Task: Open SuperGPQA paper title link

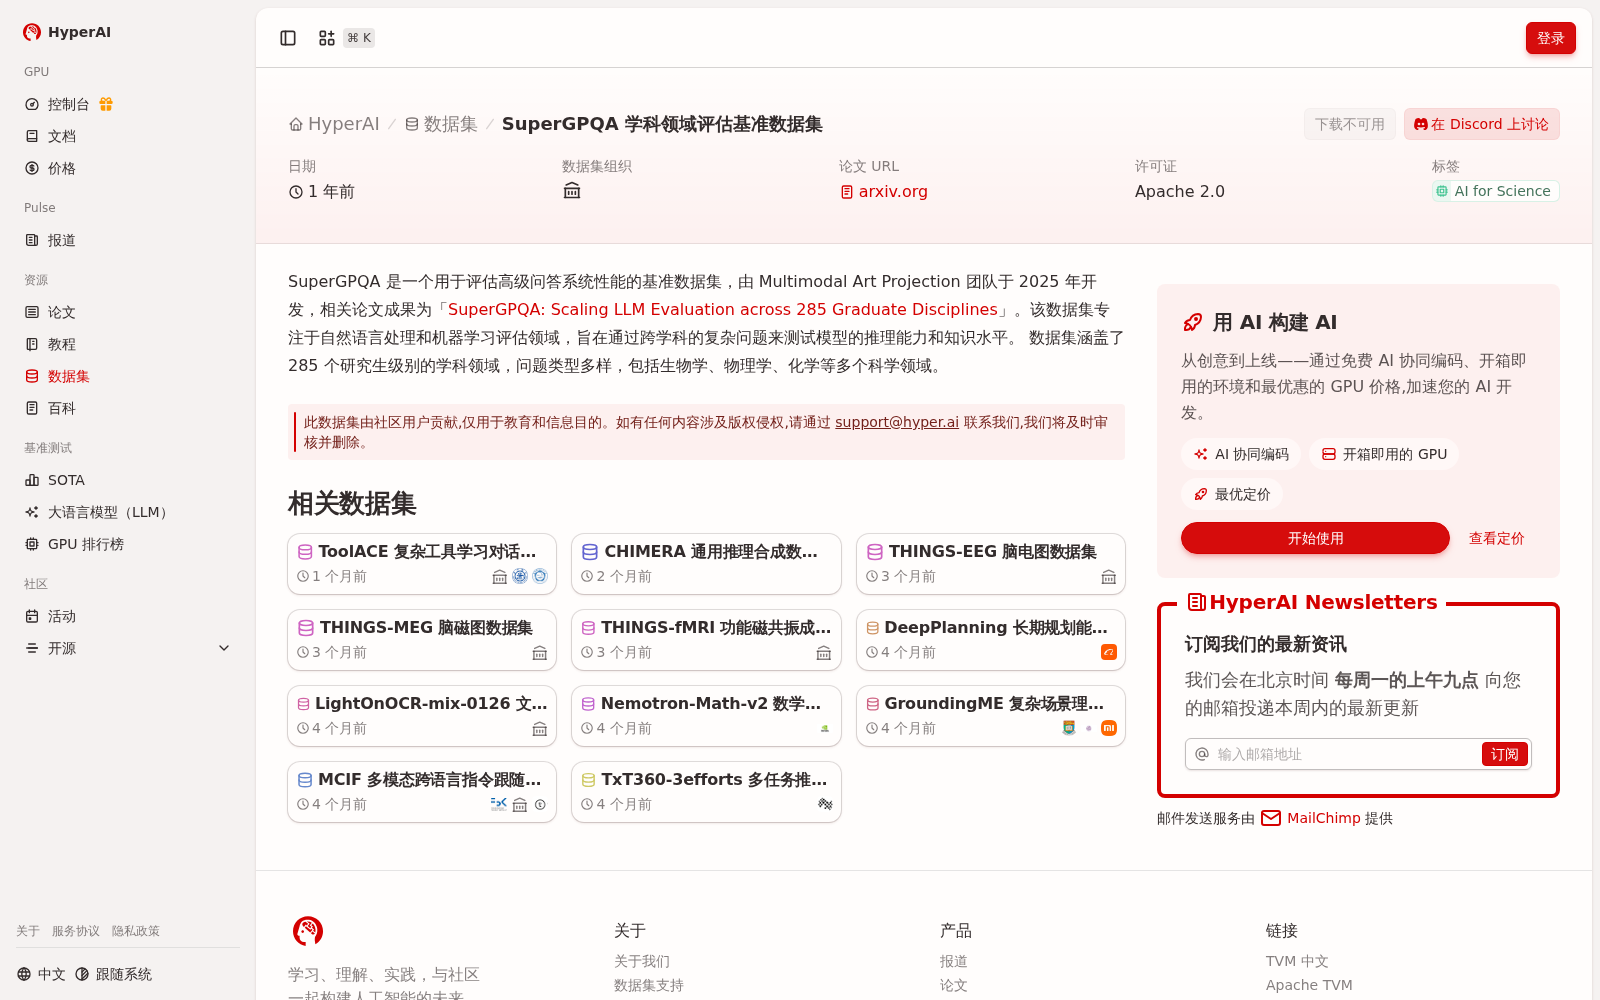Action: click(x=723, y=310)
